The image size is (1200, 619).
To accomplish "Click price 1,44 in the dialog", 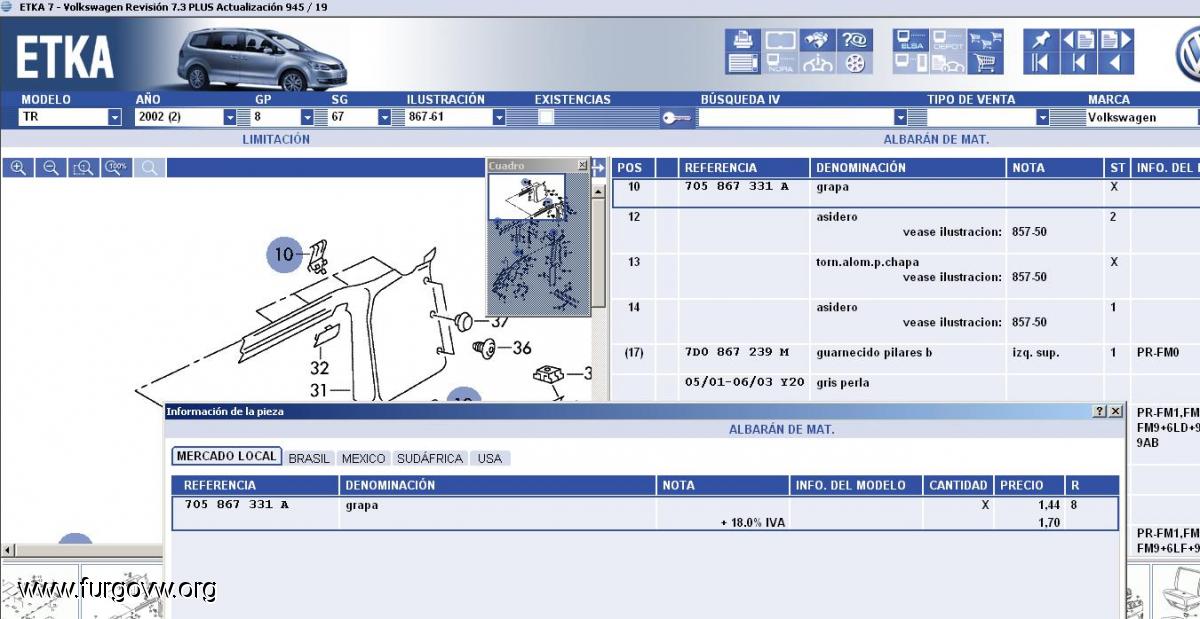I will coord(1049,505).
